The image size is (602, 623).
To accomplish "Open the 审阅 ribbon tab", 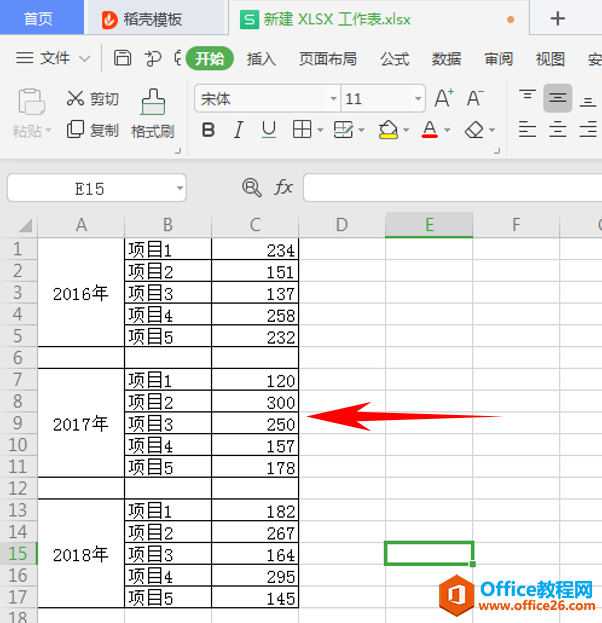I will coord(499,59).
